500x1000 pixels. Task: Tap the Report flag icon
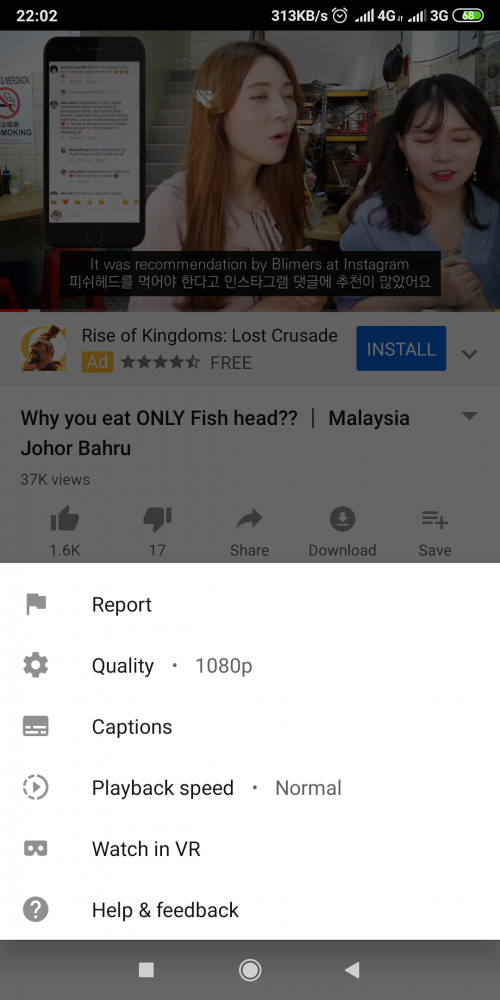36,604
